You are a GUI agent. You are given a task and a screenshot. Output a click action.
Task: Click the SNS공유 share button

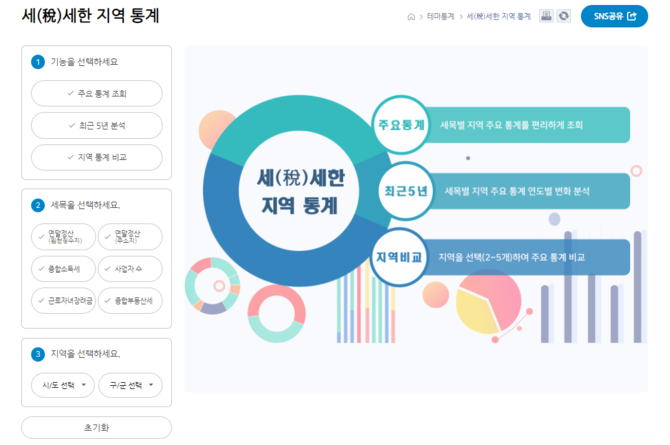(613, 17)
